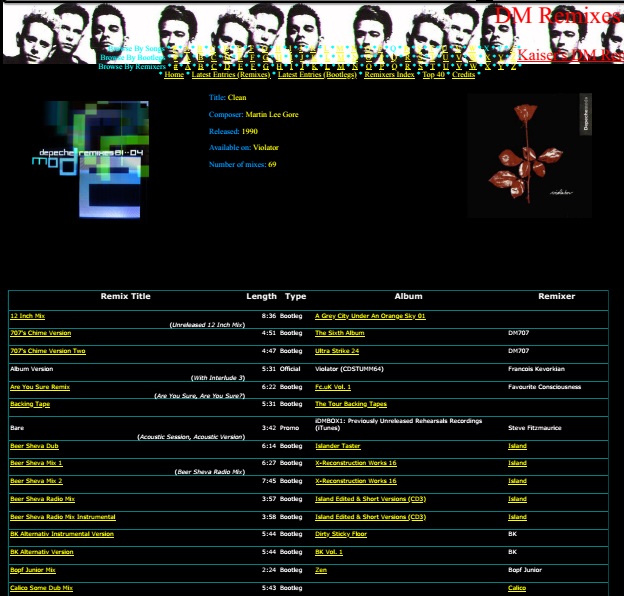Open Latest Entries (Bootlegs) page
Viewport: 624px width, 596px height.
pyautogui.click(x=317, y=74)
